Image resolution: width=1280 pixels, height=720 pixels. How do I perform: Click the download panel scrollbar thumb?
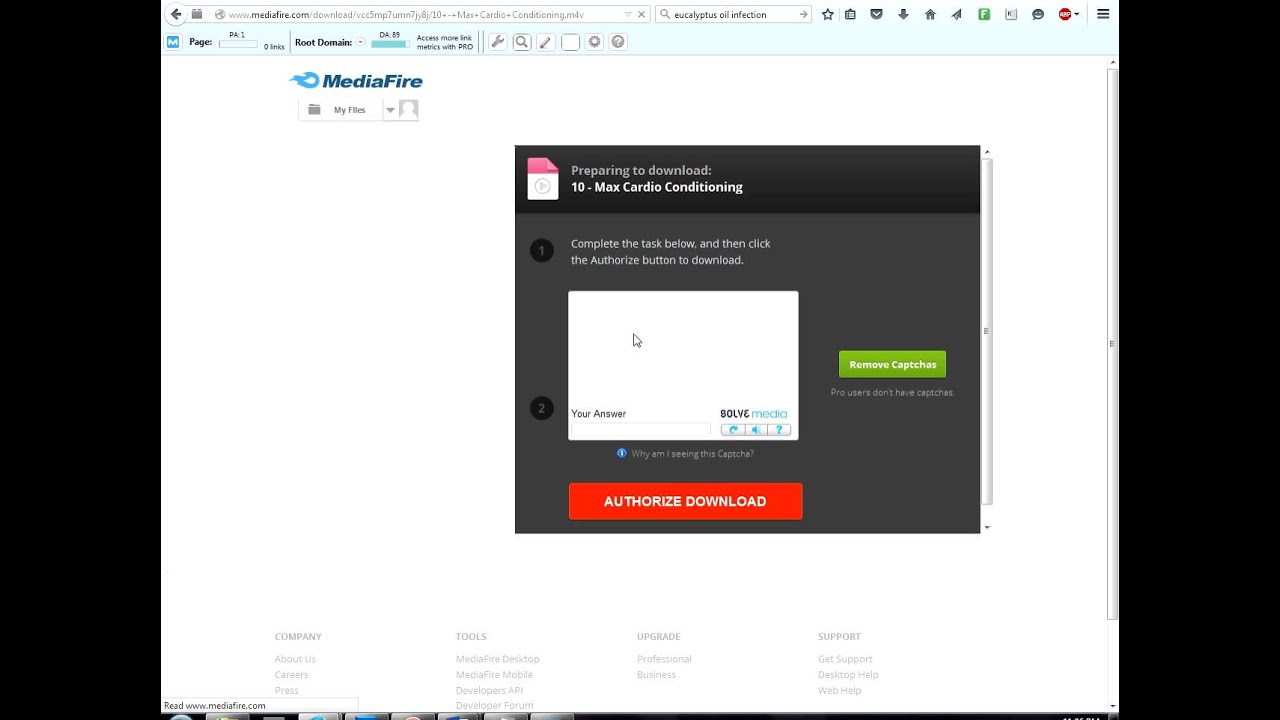point(987,331)
